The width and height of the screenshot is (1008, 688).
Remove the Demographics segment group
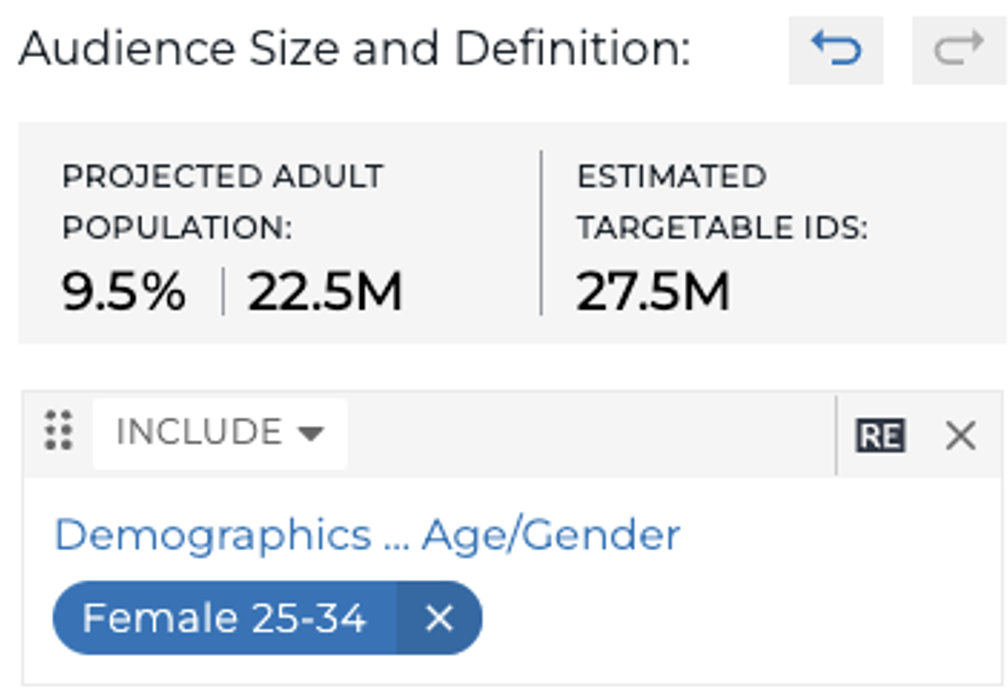[x=961, y=435]
